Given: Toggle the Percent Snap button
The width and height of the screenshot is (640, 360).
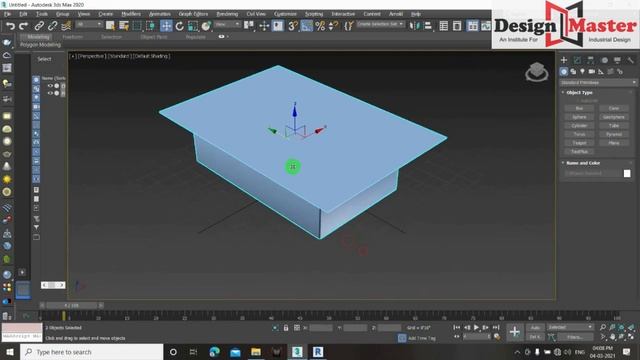Looking at the screenshot, I should coord(320,26).
